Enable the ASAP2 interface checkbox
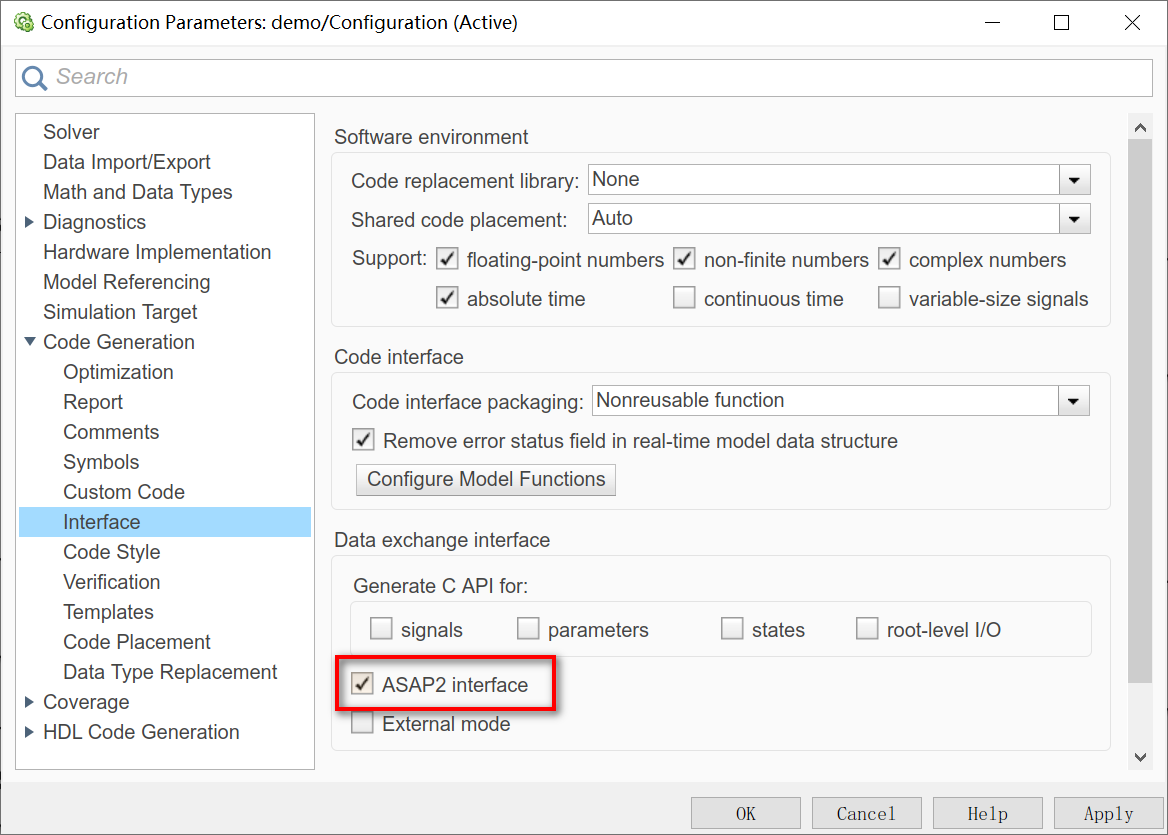 (362, 685)
